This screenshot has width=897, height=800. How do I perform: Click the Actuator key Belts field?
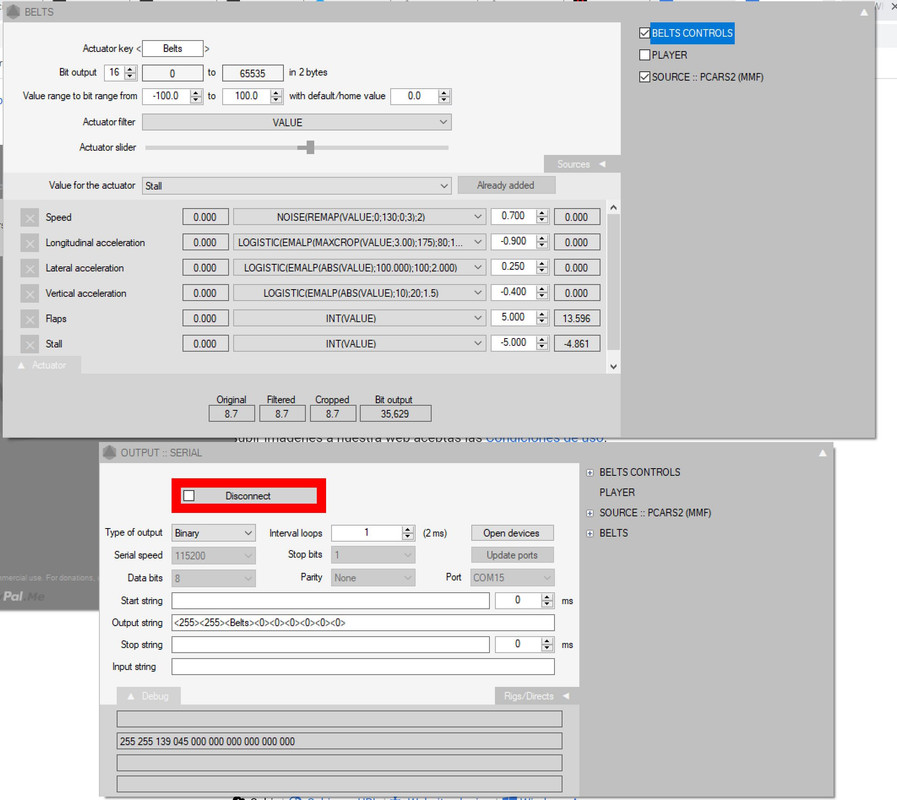tap(173, 49)
